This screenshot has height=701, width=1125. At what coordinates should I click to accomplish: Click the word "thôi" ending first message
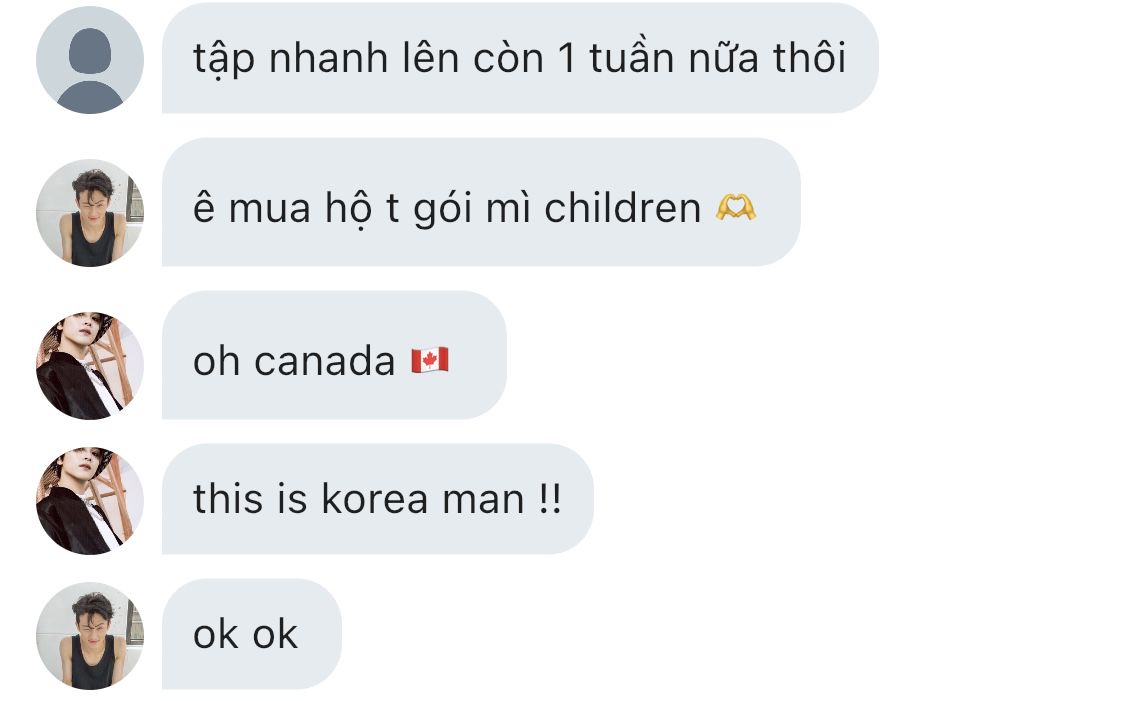pos(809,57)
